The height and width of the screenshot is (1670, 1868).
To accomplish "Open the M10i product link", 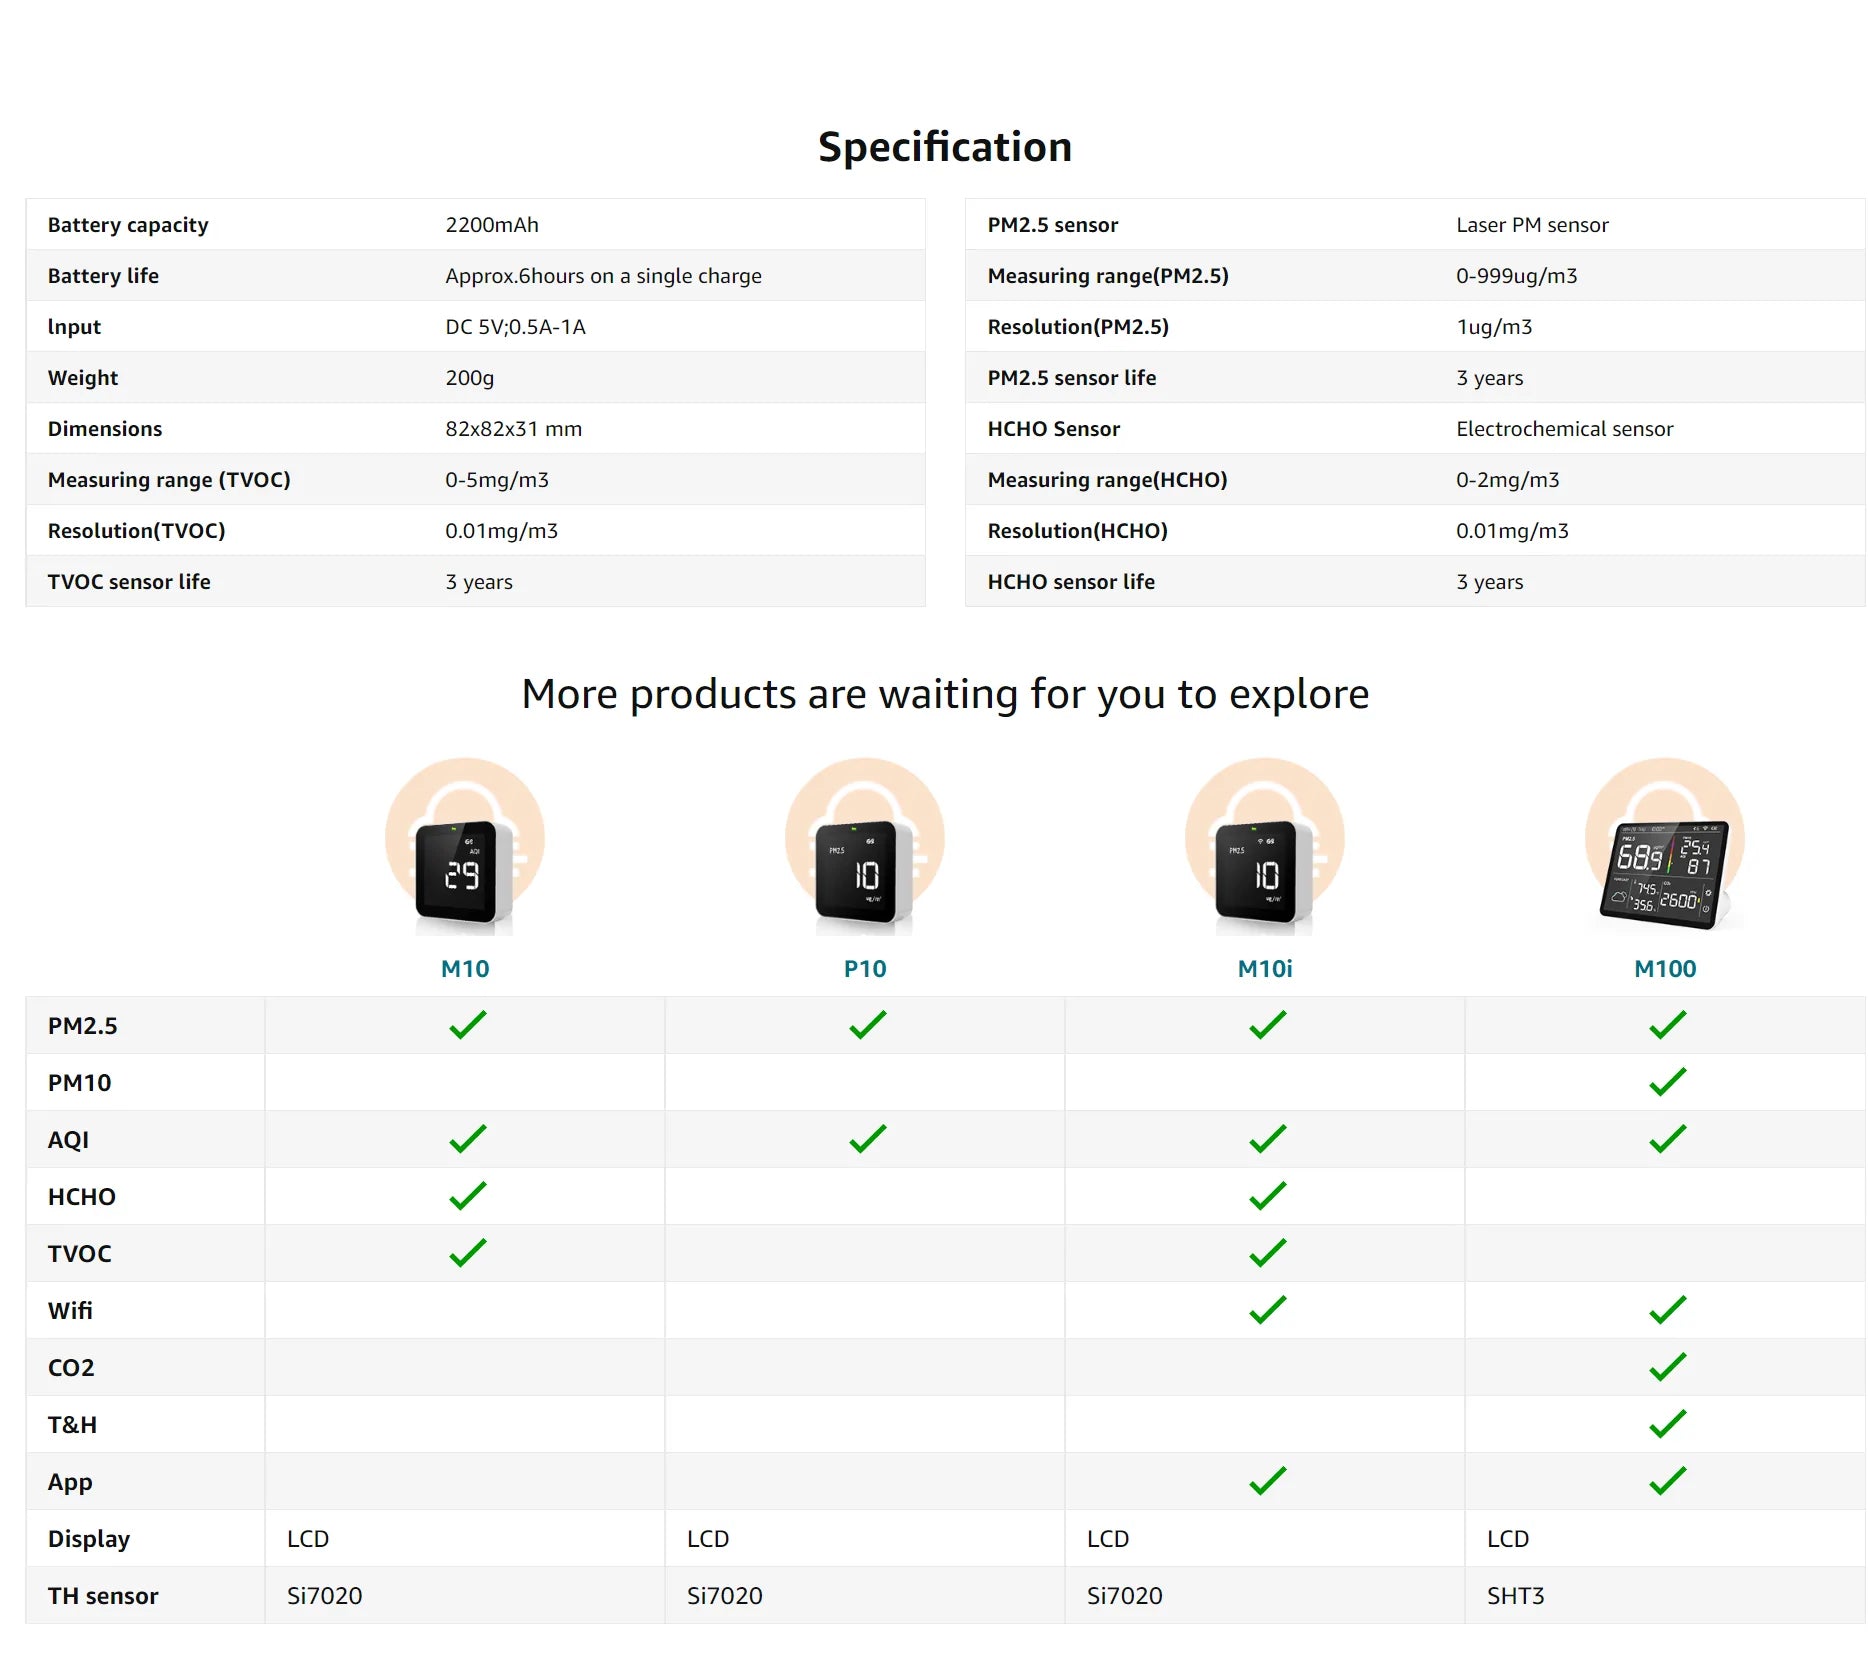I will 1265,968.
